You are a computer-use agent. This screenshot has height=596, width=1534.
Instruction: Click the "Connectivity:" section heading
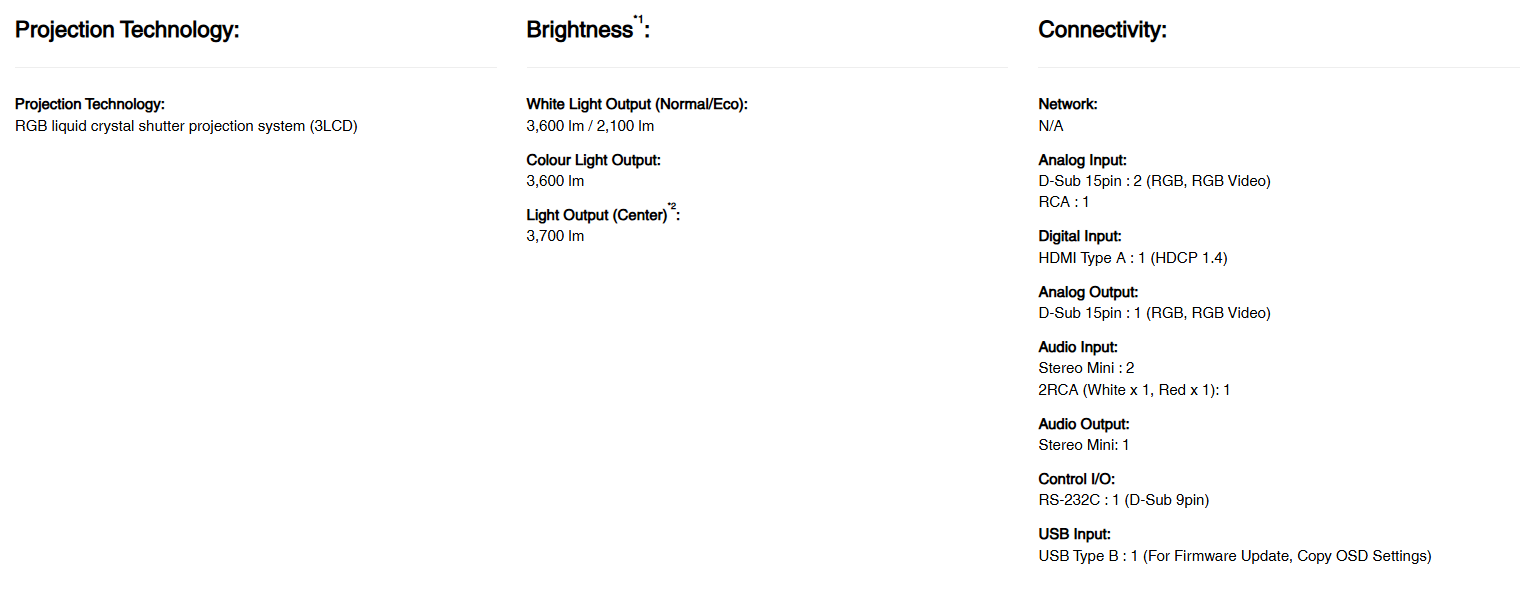(1102, 30)
